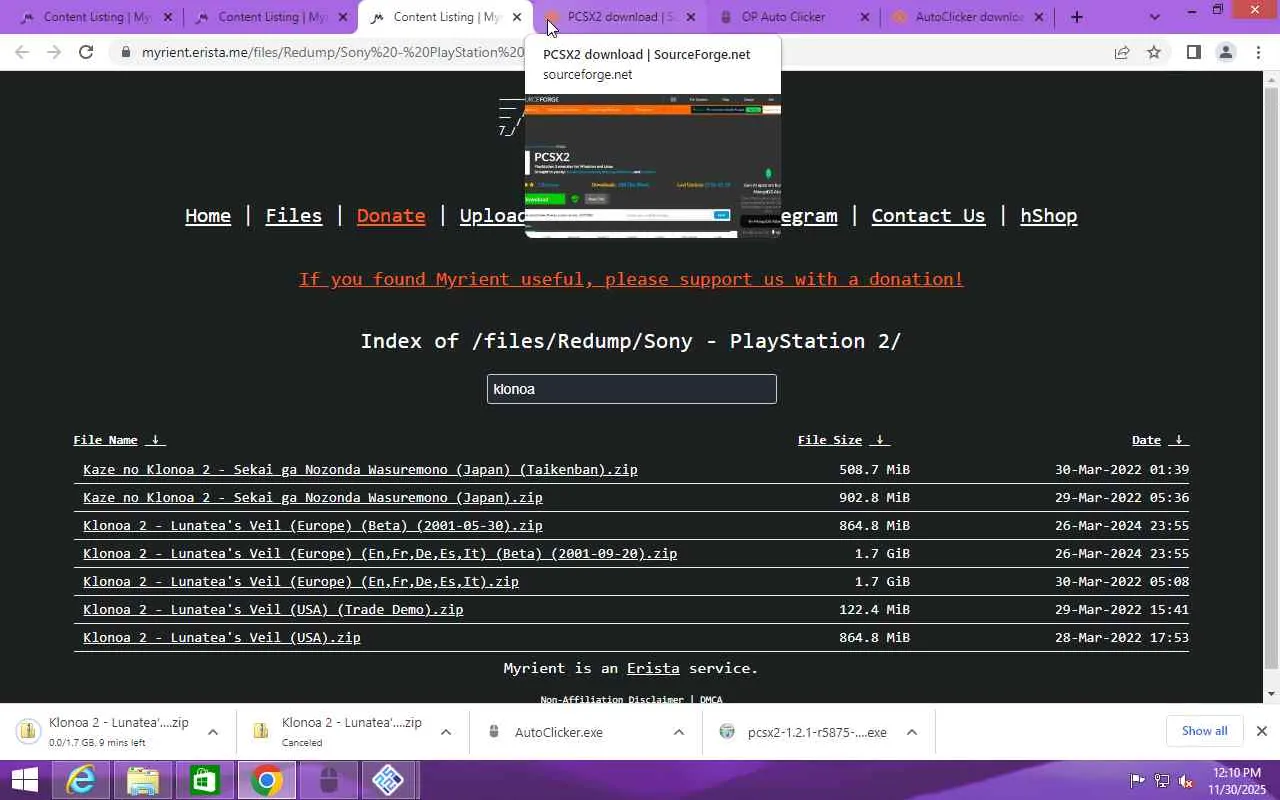Switch to the first Content Listing tab
1280x800 pixels.
click(x=97, y=17)
